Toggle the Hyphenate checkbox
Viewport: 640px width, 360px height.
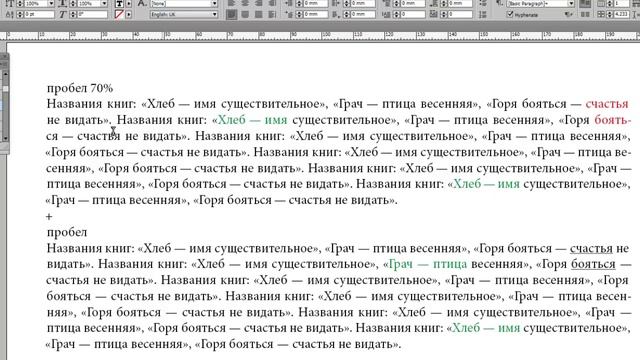pyautogui.click(x=510, y=15)
